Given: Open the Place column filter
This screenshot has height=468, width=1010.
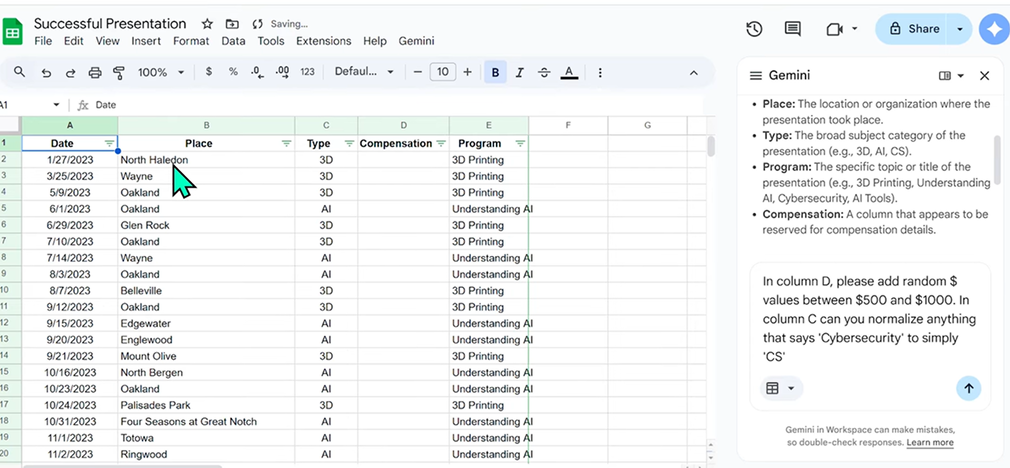Looking at the screenshot, I should pos(287,144).
